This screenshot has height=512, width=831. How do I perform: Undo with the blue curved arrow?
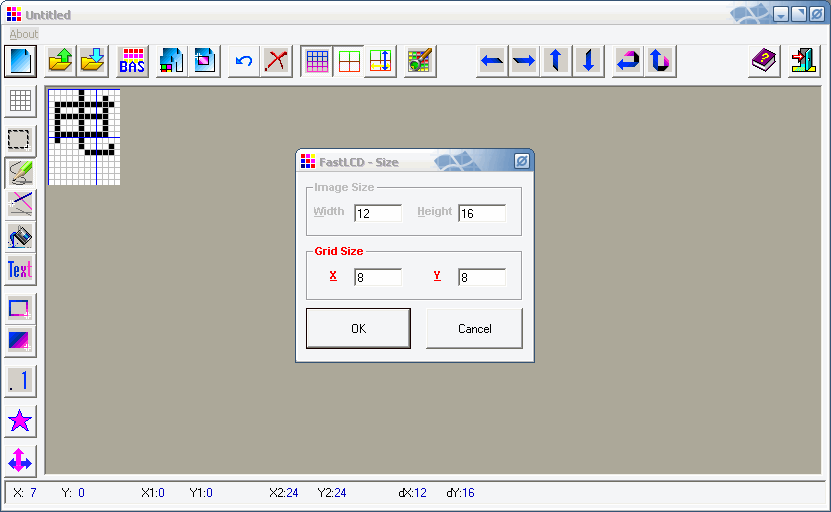[244, 61]
